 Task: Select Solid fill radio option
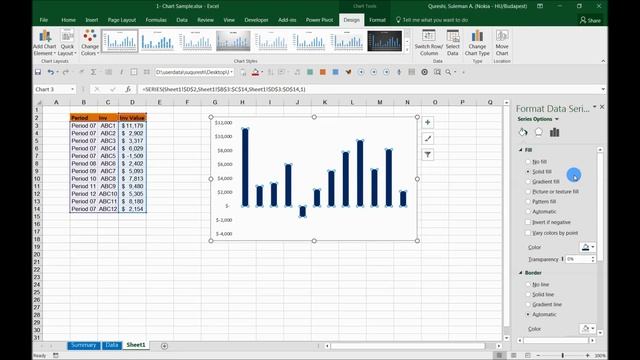pyautogui.click(x=528, y=172)
